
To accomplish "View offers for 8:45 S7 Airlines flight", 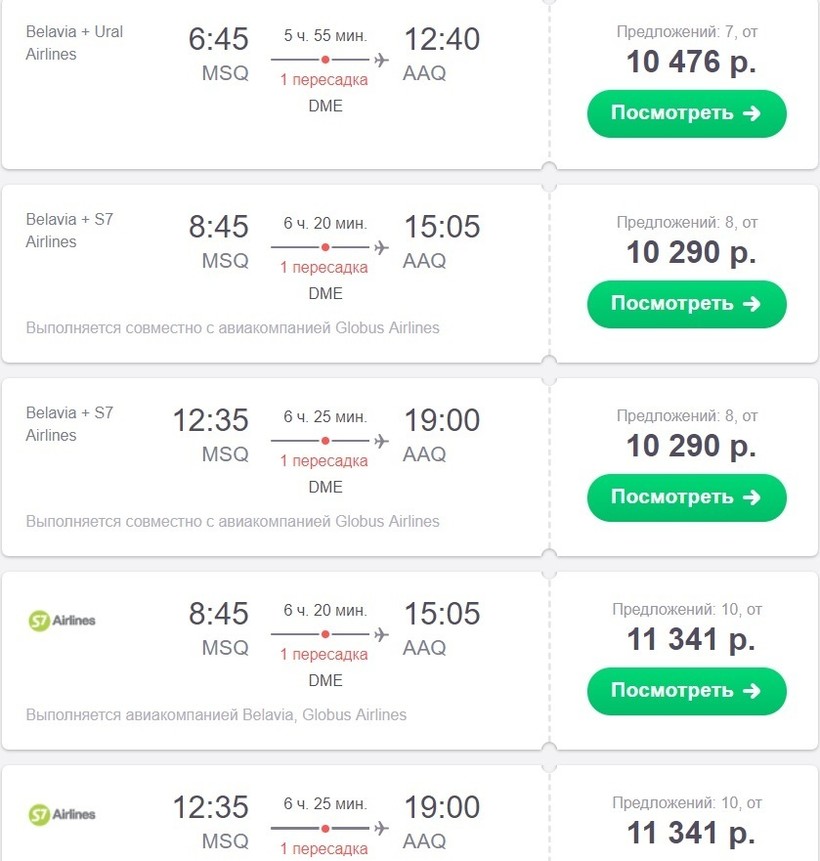I will (x=686, y=691).
